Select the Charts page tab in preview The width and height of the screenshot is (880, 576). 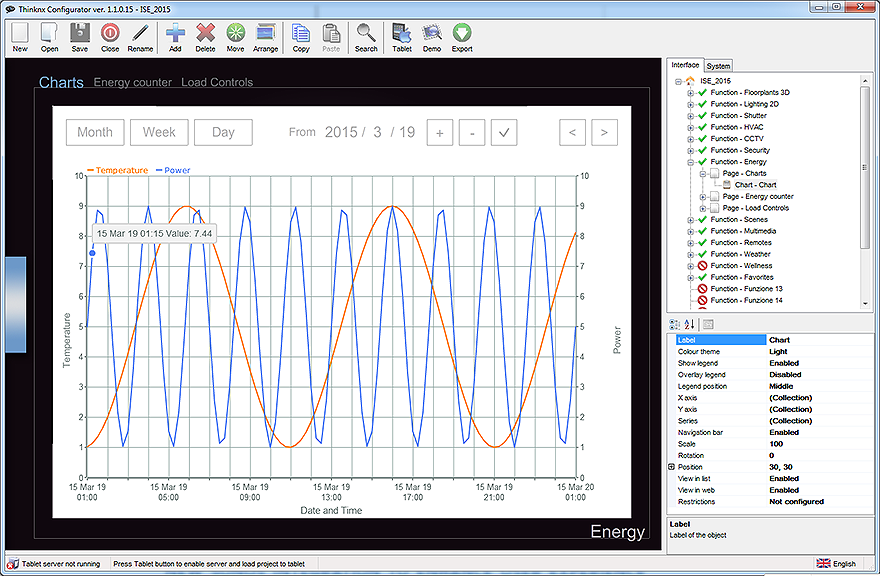(x=61, y=83)
